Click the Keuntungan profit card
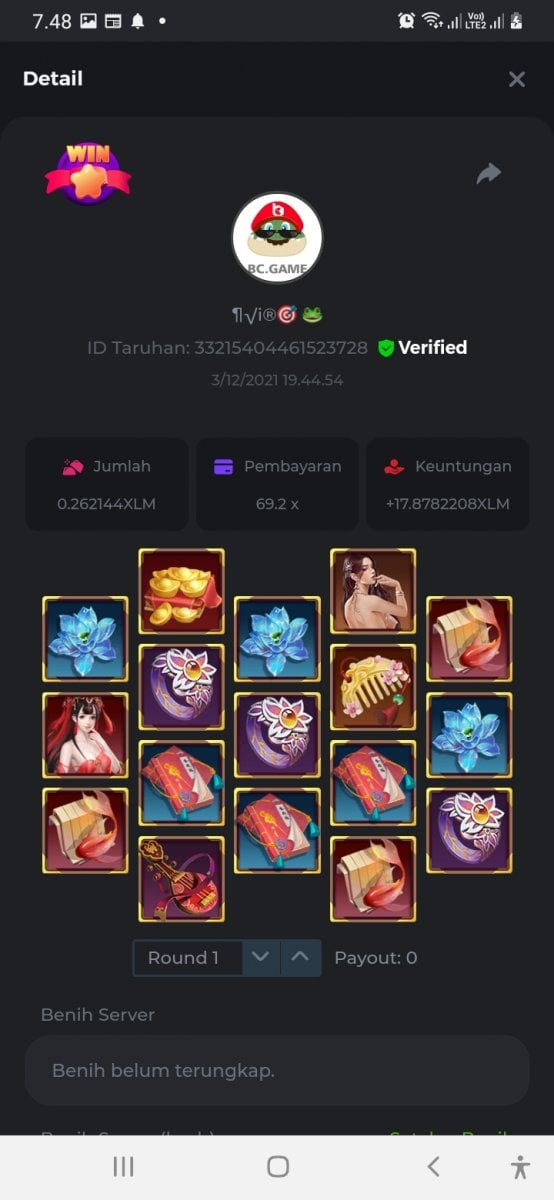The image size is (554, 1200). [448, 484]
